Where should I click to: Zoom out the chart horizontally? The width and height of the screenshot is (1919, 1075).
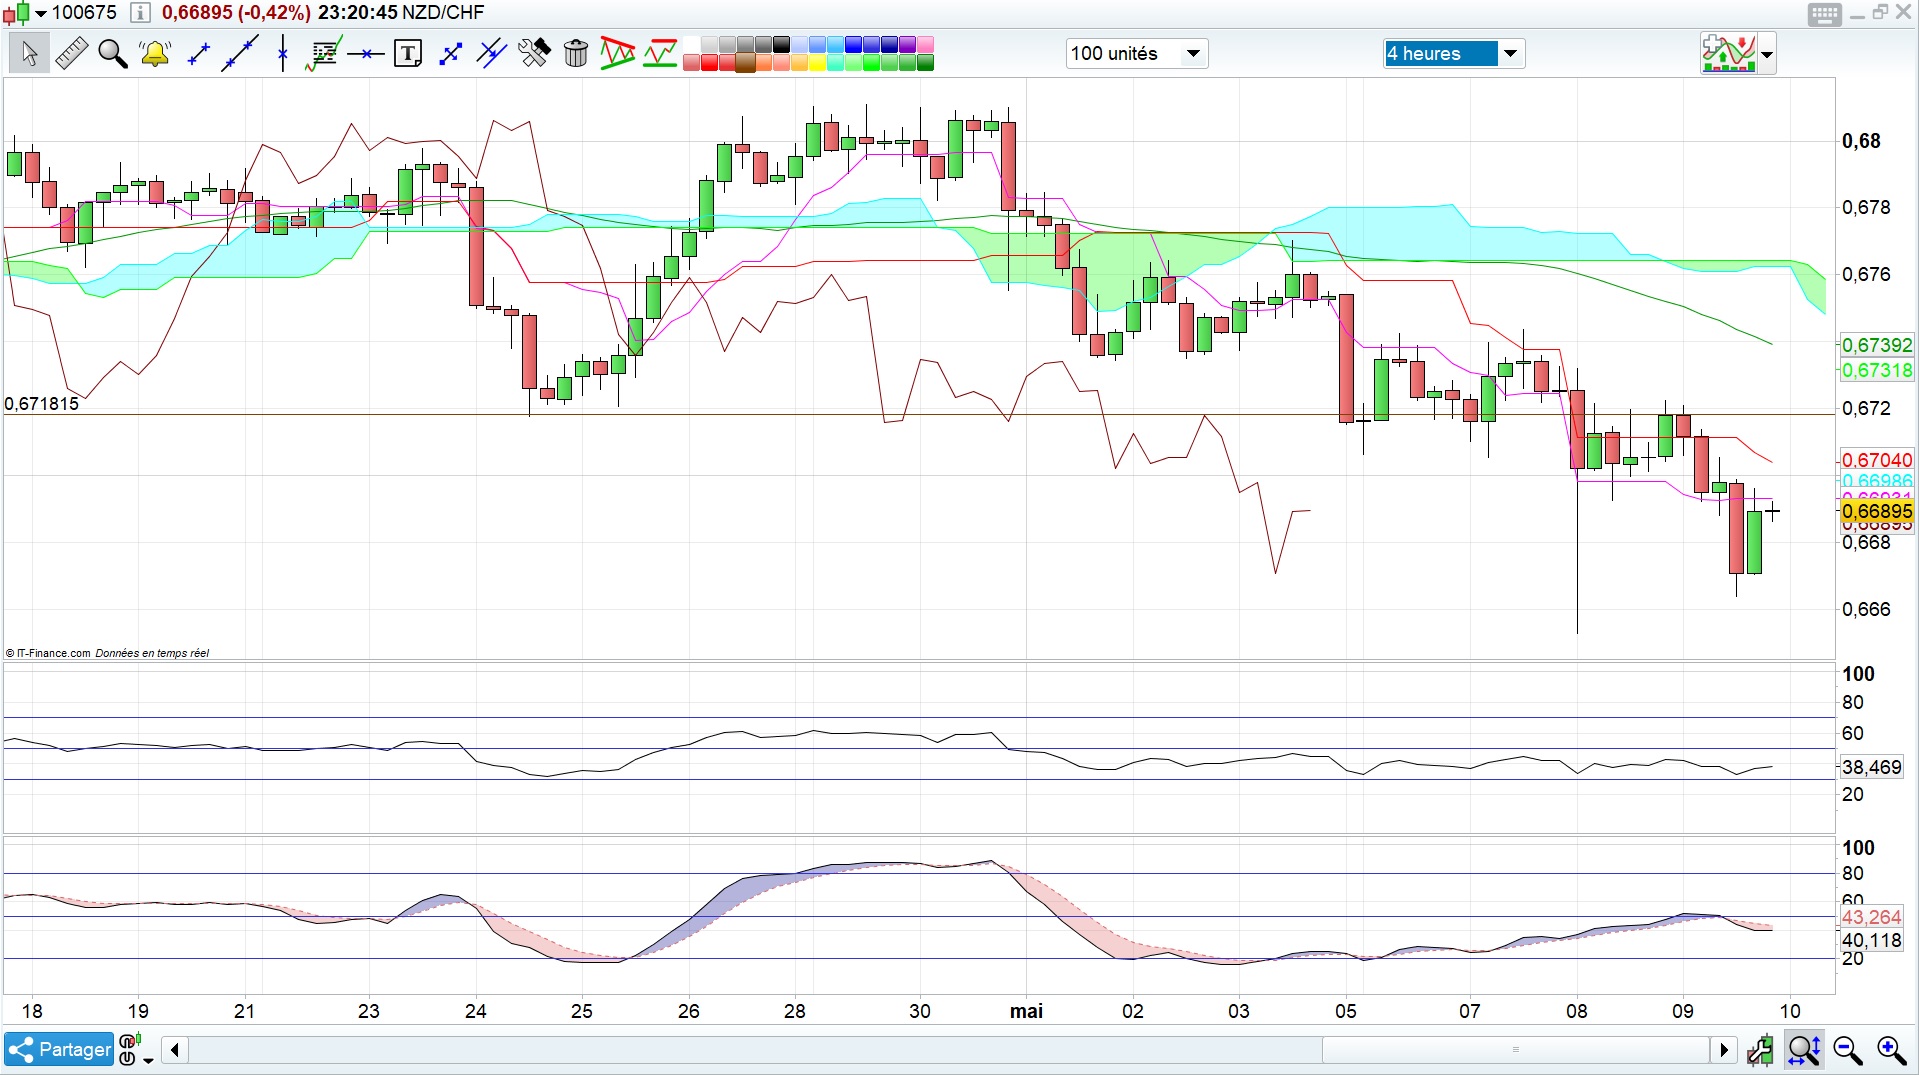pos(1848,1050)
